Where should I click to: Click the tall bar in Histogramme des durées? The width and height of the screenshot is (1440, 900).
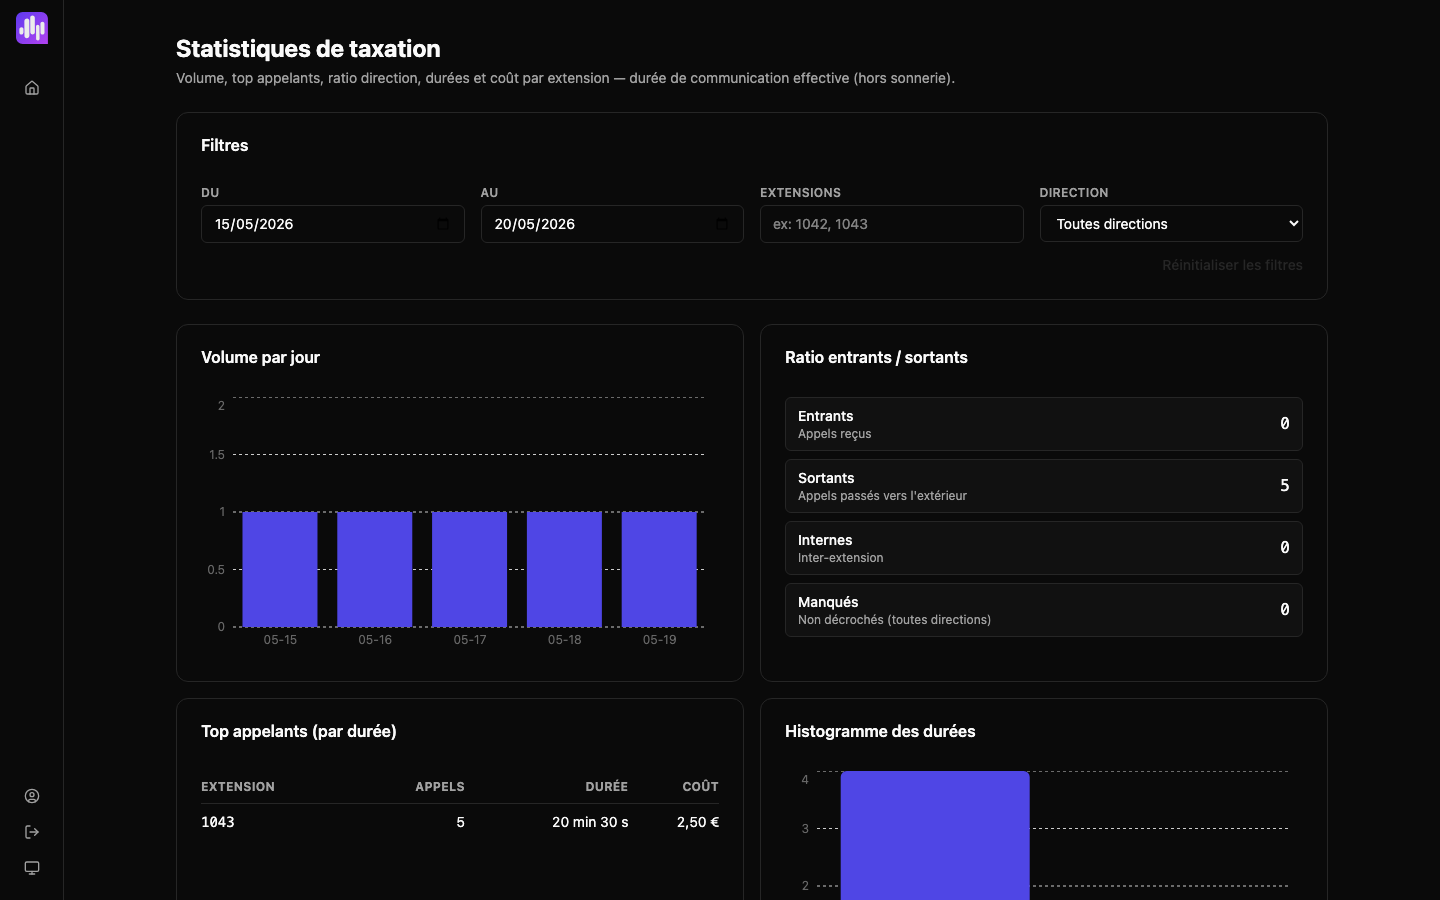tap(935, 835)
